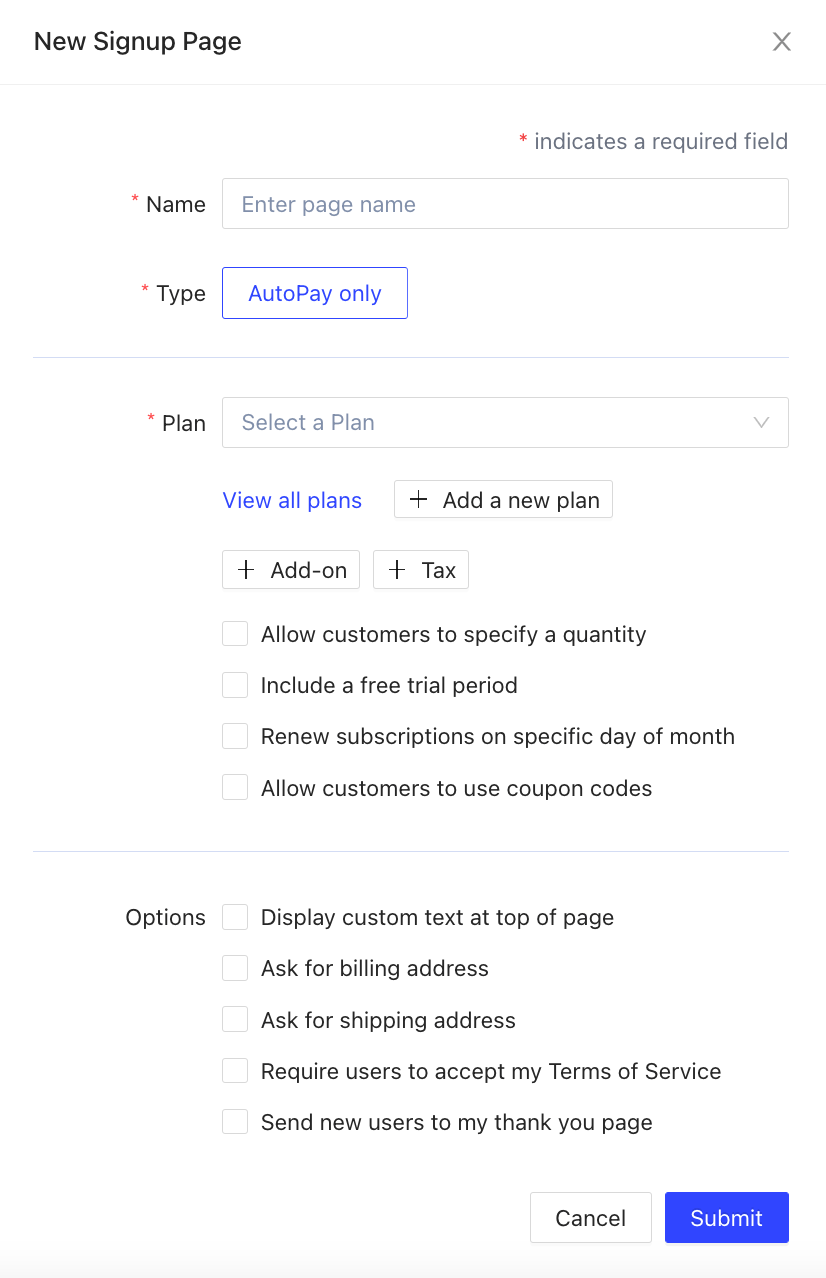Image resolution: width=826 pixels, height=1278 pixels.
Task: Check Send new users to thank you page
Action: point(235,1122)
